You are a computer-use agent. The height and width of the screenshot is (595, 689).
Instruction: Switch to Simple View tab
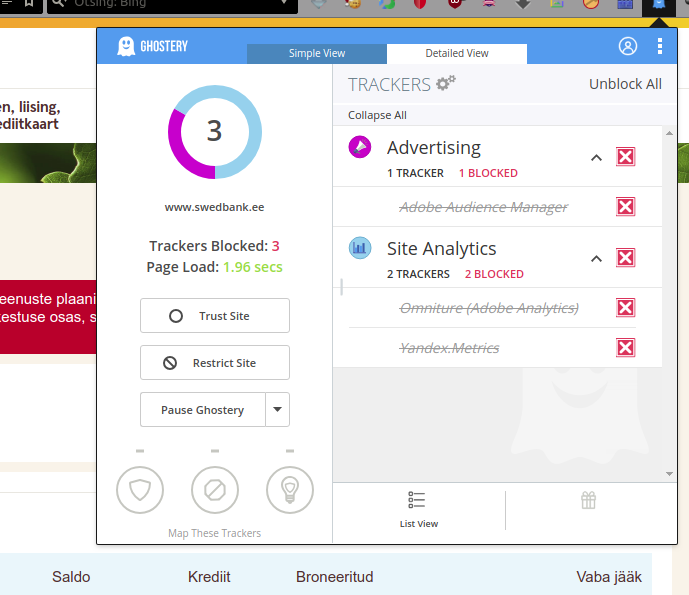[317, 54]
